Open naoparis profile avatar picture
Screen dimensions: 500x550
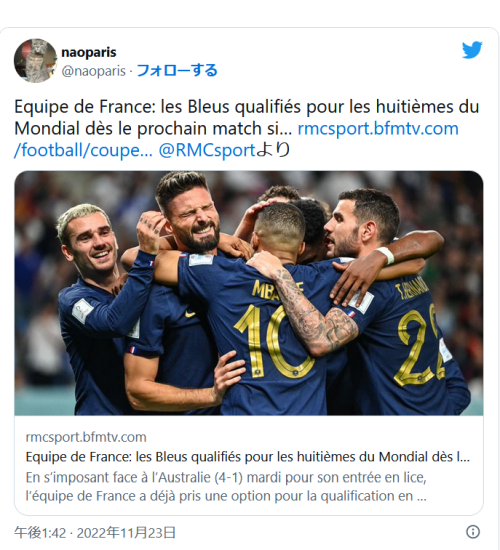(35, 61)
